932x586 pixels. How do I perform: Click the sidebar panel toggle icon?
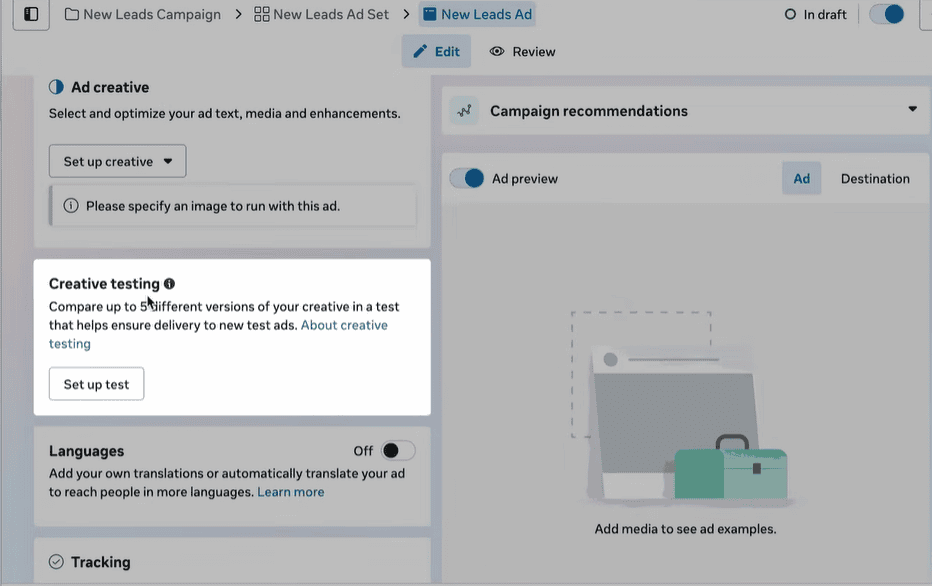(x=31, y=14)
